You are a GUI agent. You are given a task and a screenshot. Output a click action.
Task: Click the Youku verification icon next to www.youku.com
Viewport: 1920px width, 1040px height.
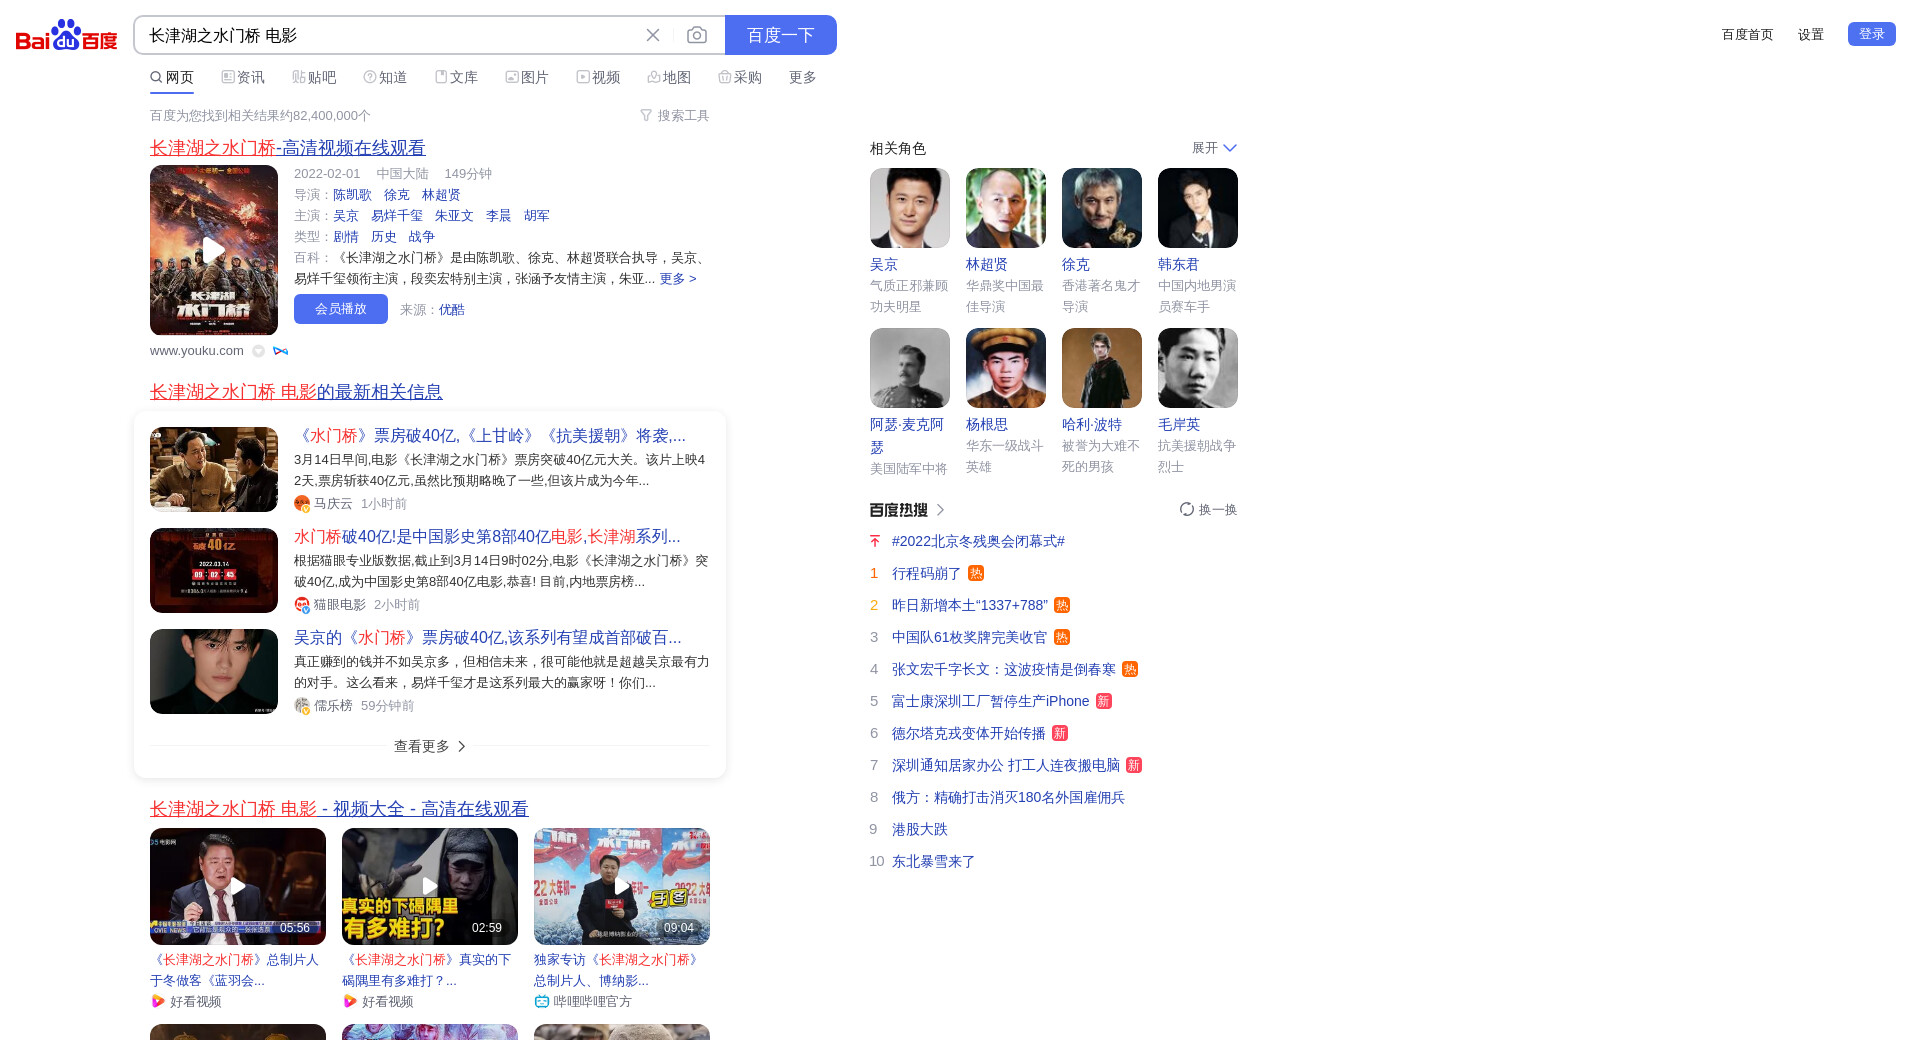(x=259, y=351)
